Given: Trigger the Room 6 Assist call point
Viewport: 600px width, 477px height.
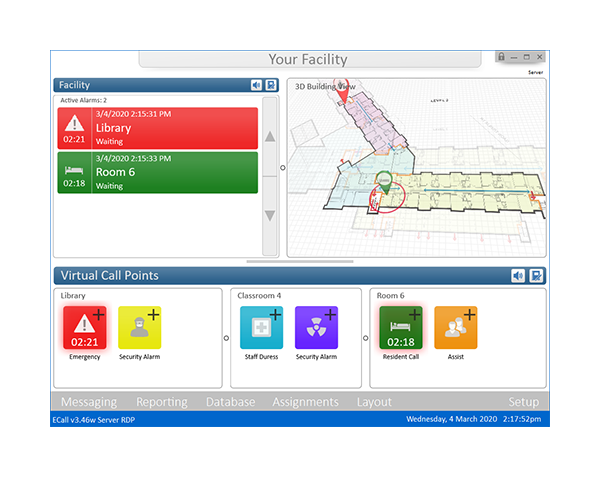Looking at the screenshot, I should pos(455,328).
